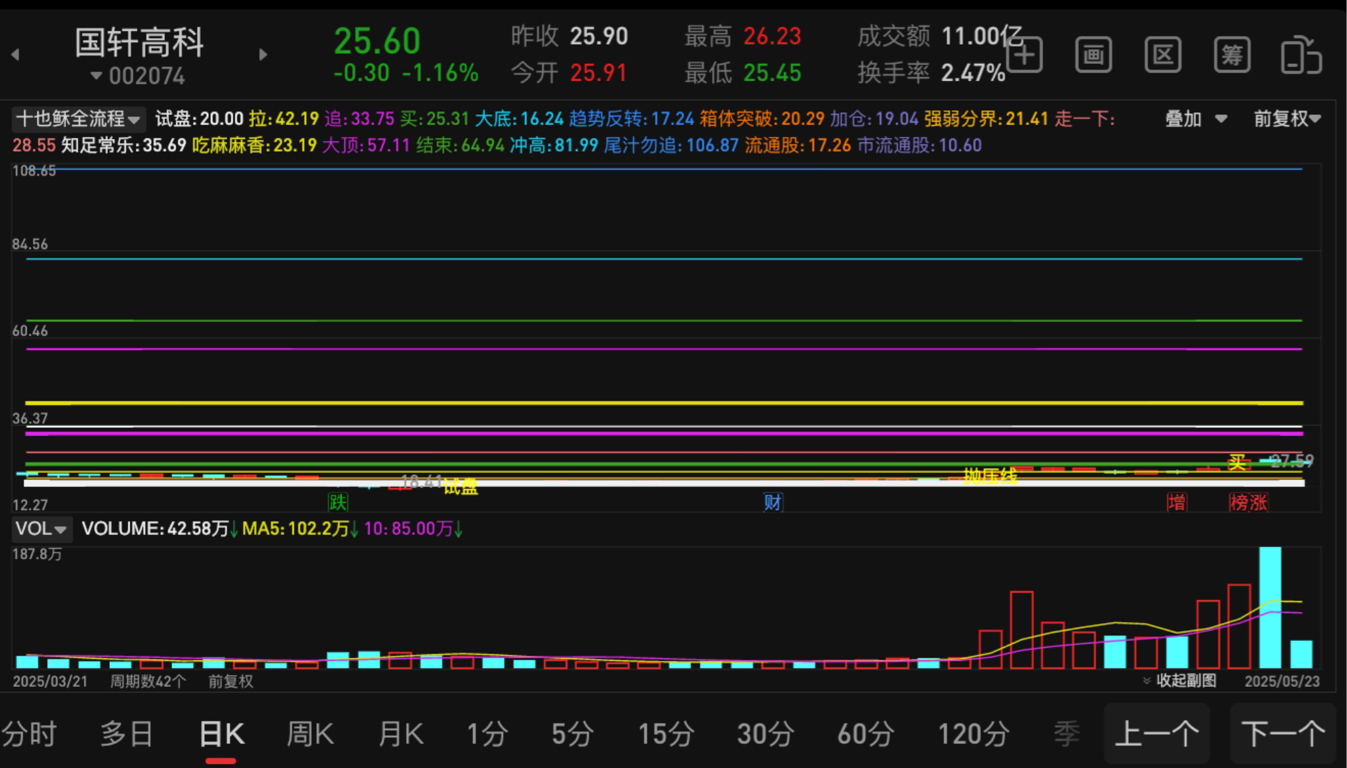This screenshot has height=768, width=1347.
Task: Click the 尾汁勿追:106.87 indicator value
Action: 672,145
